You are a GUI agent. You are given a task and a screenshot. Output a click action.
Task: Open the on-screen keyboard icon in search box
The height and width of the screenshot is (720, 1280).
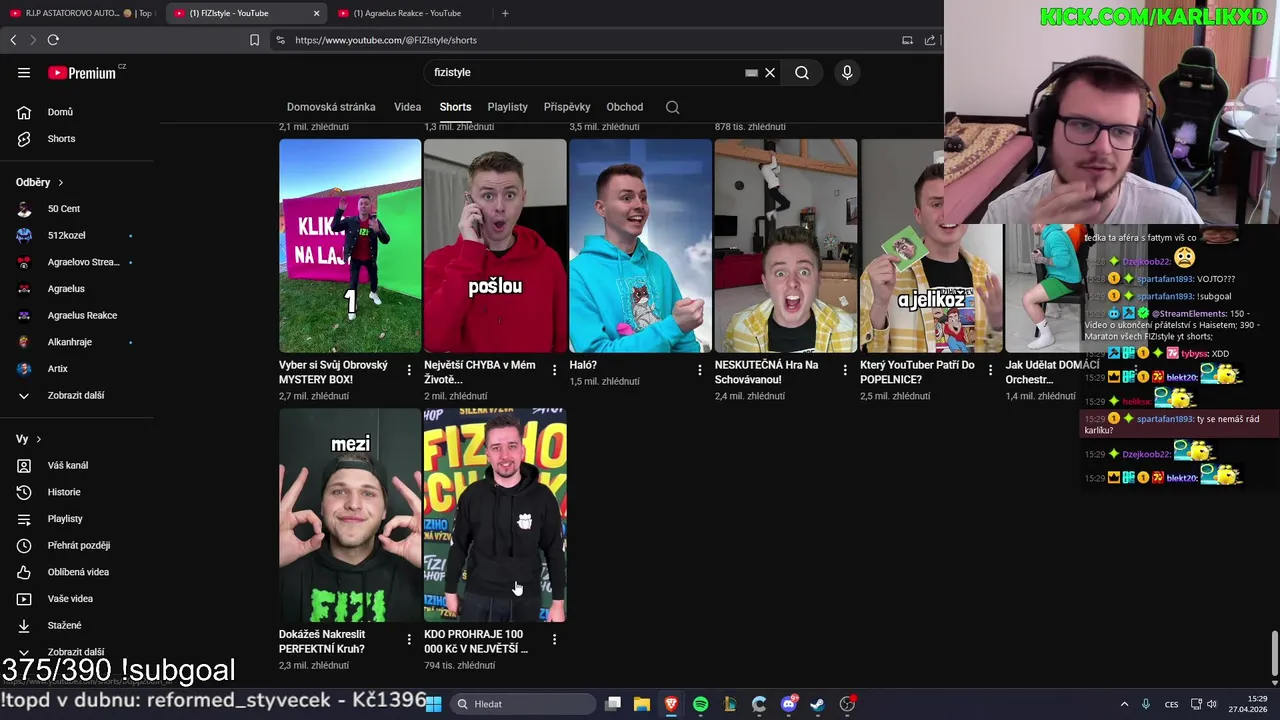[751, 72]
